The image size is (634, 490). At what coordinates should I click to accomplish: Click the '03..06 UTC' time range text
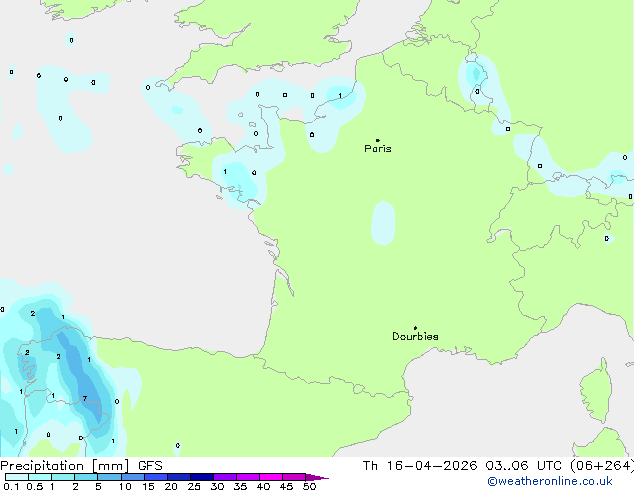[x=524, y=466]
